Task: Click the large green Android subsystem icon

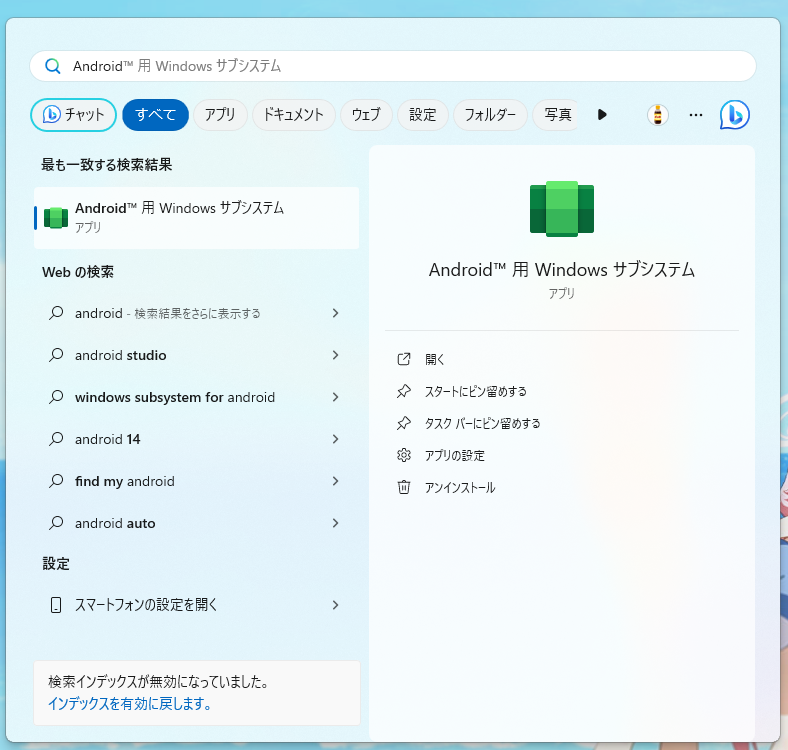Action: click(x=562, y=209)
